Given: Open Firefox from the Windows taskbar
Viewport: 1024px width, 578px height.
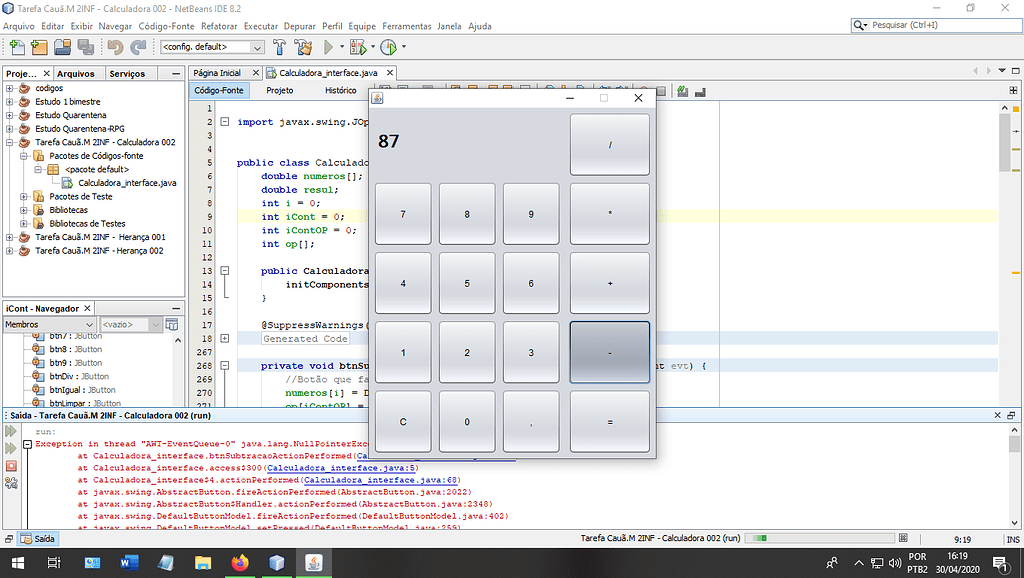Looking at the screenshot, I should point(239,563).
